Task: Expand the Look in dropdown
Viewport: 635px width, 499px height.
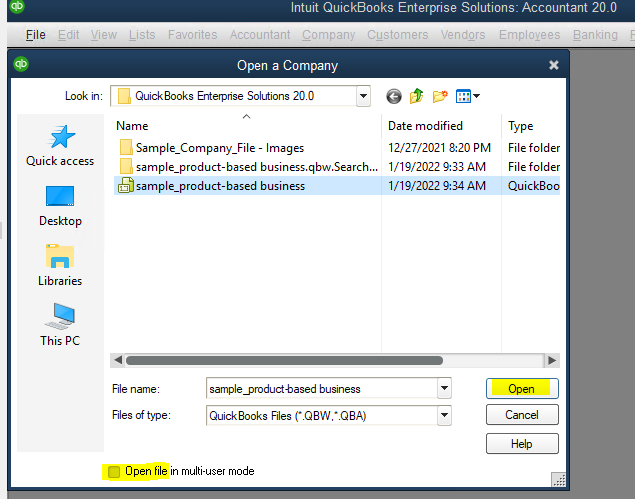Action: click(x=363, y=96)
